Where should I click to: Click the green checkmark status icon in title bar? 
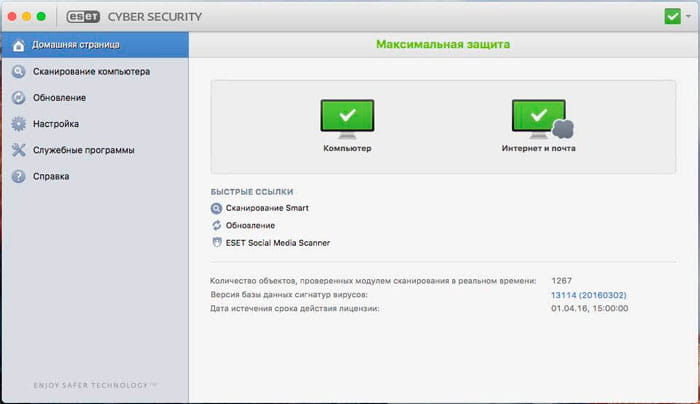click(x=672, y=17)
